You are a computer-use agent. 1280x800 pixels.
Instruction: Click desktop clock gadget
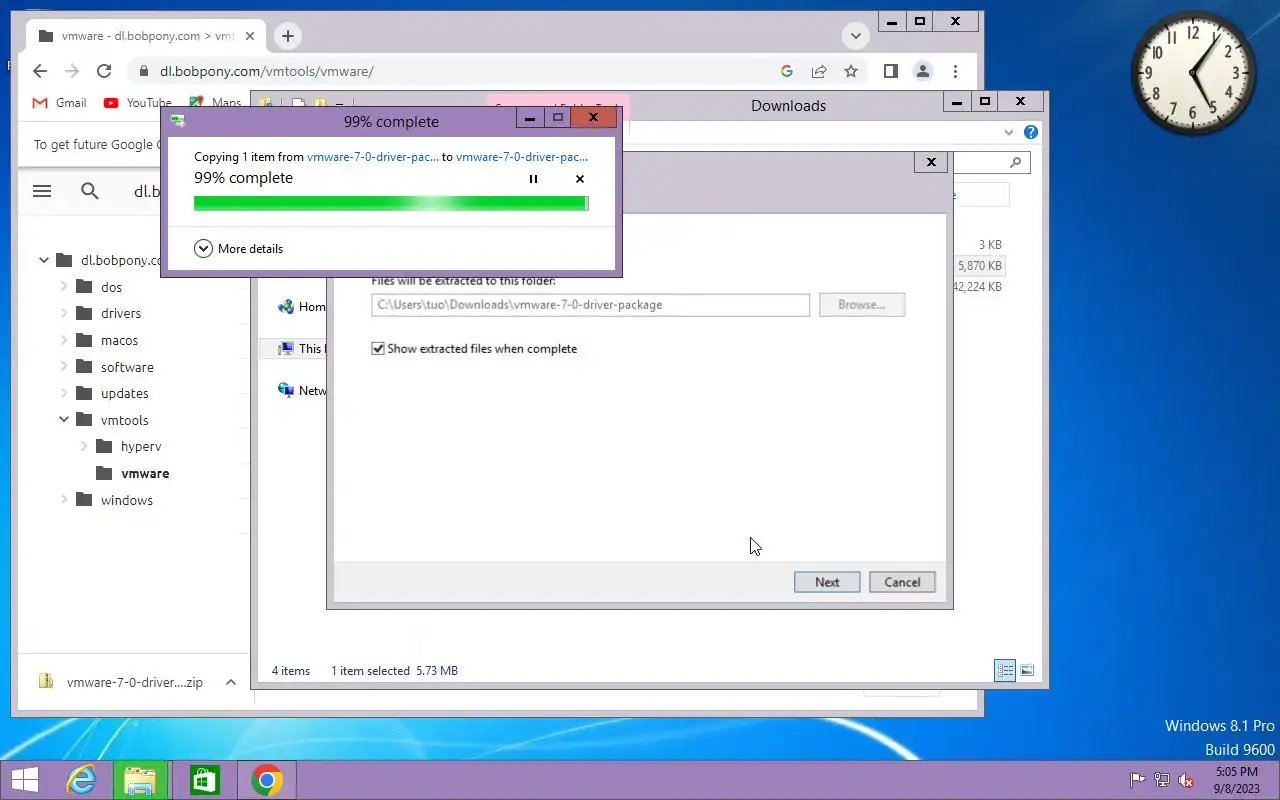[x=1193, y=73]
